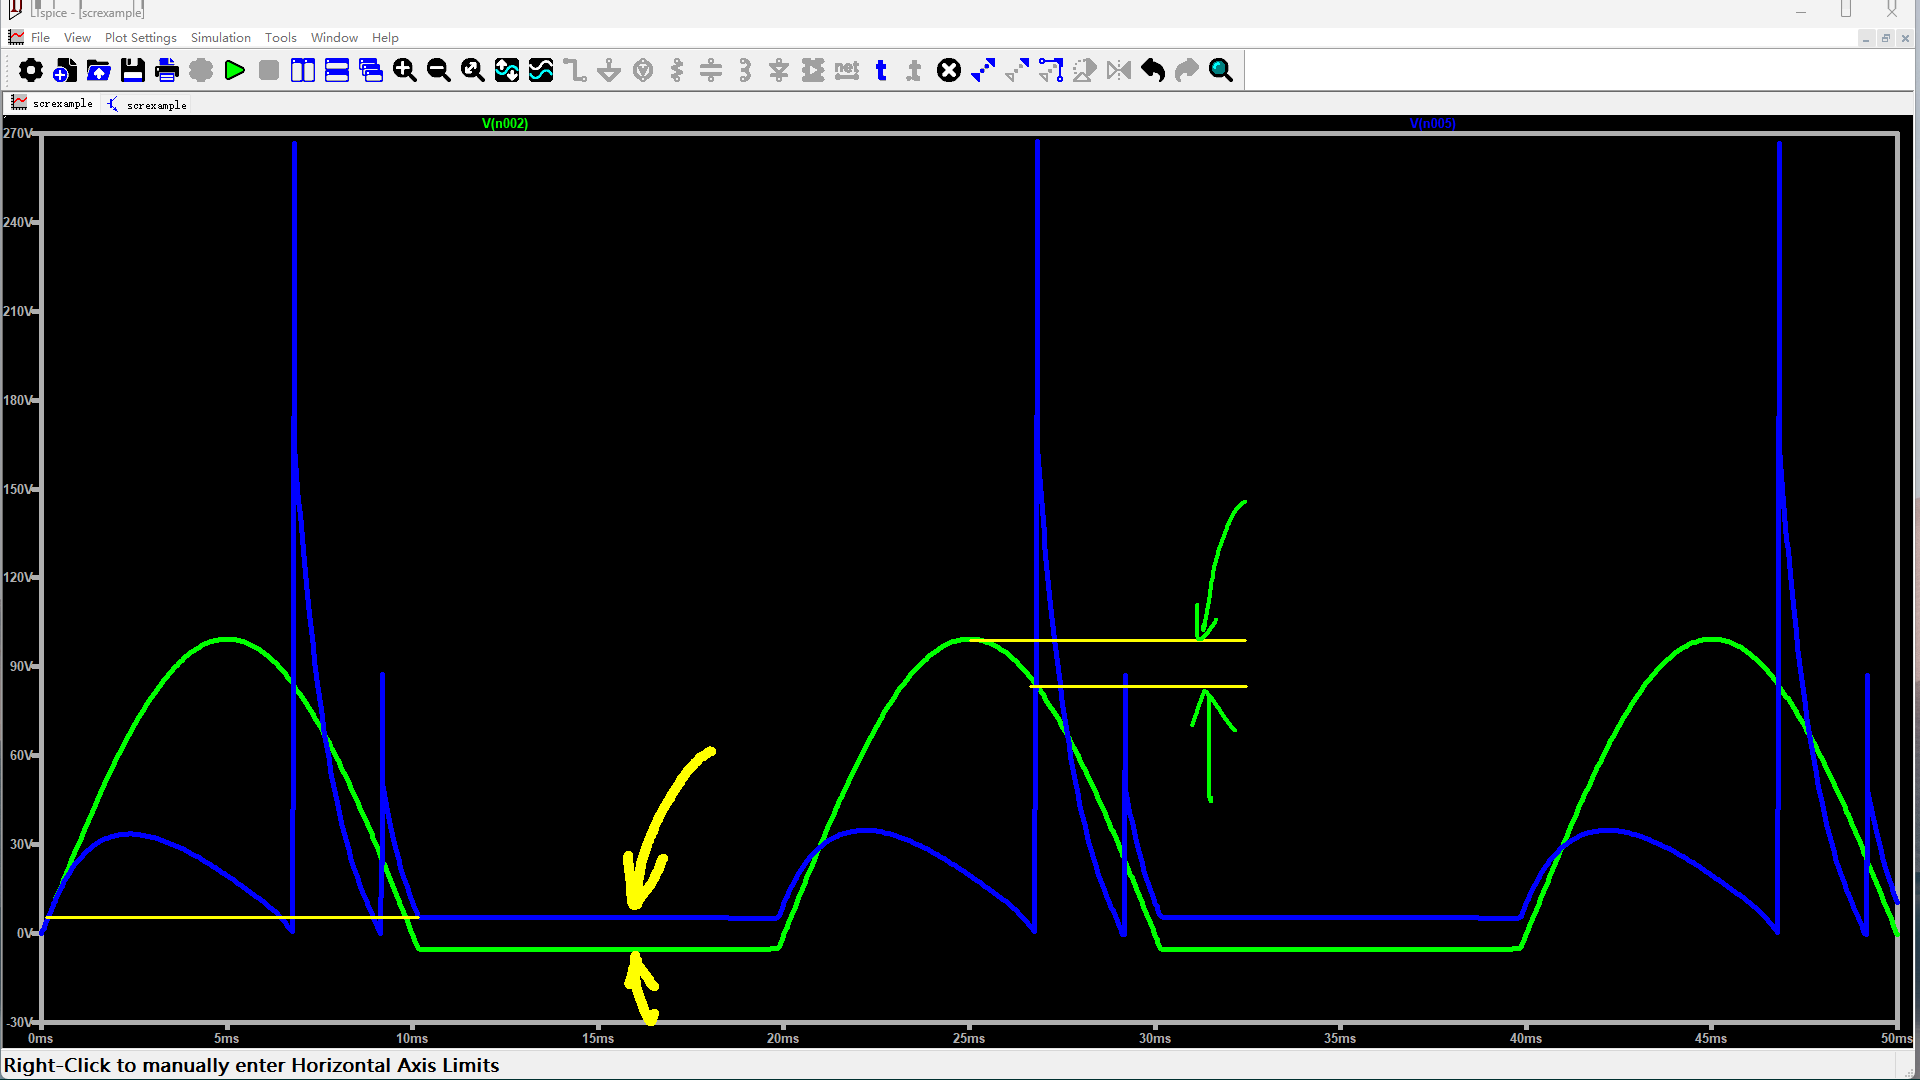This screenshot has height=1080, width=1920.
Task: Click the Find magnifier icon at toolbar end
Action: coord(1221,70)
